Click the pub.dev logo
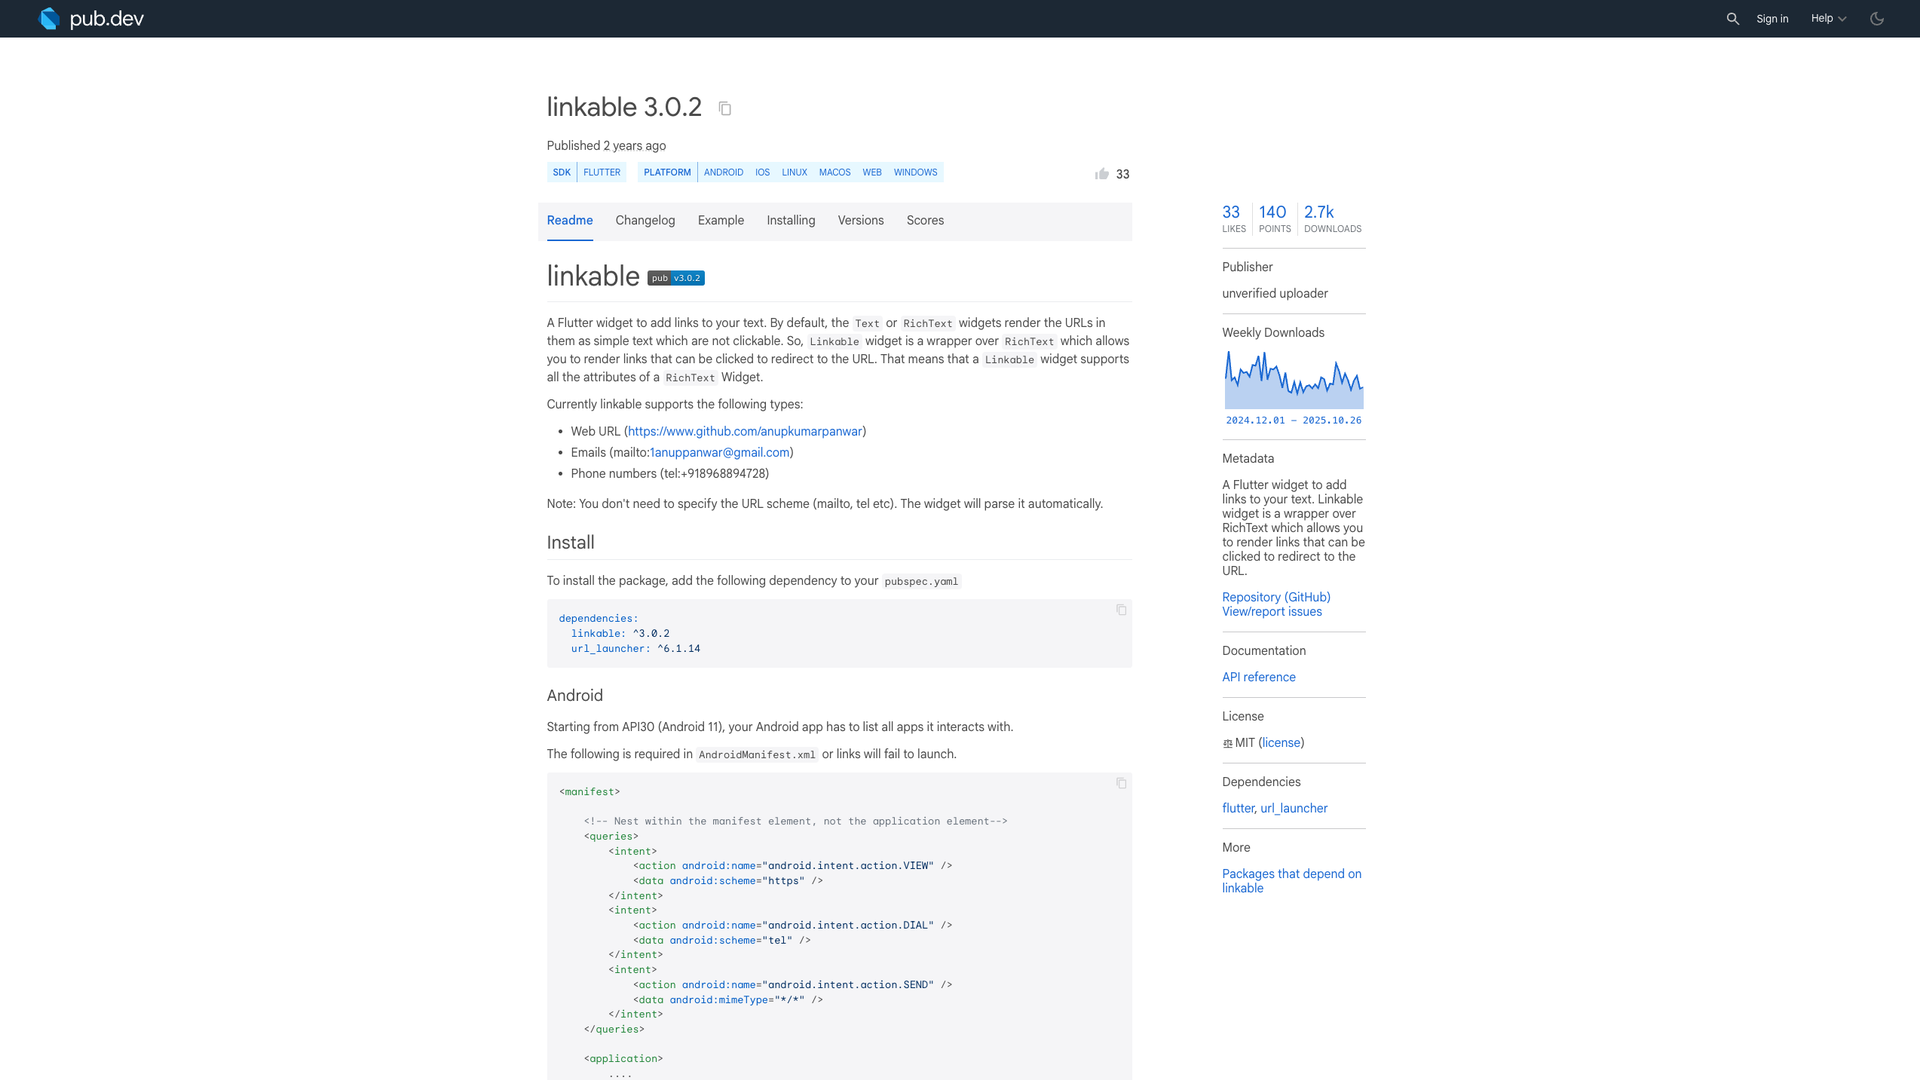1920x1080 pixels. pos(91,18)
